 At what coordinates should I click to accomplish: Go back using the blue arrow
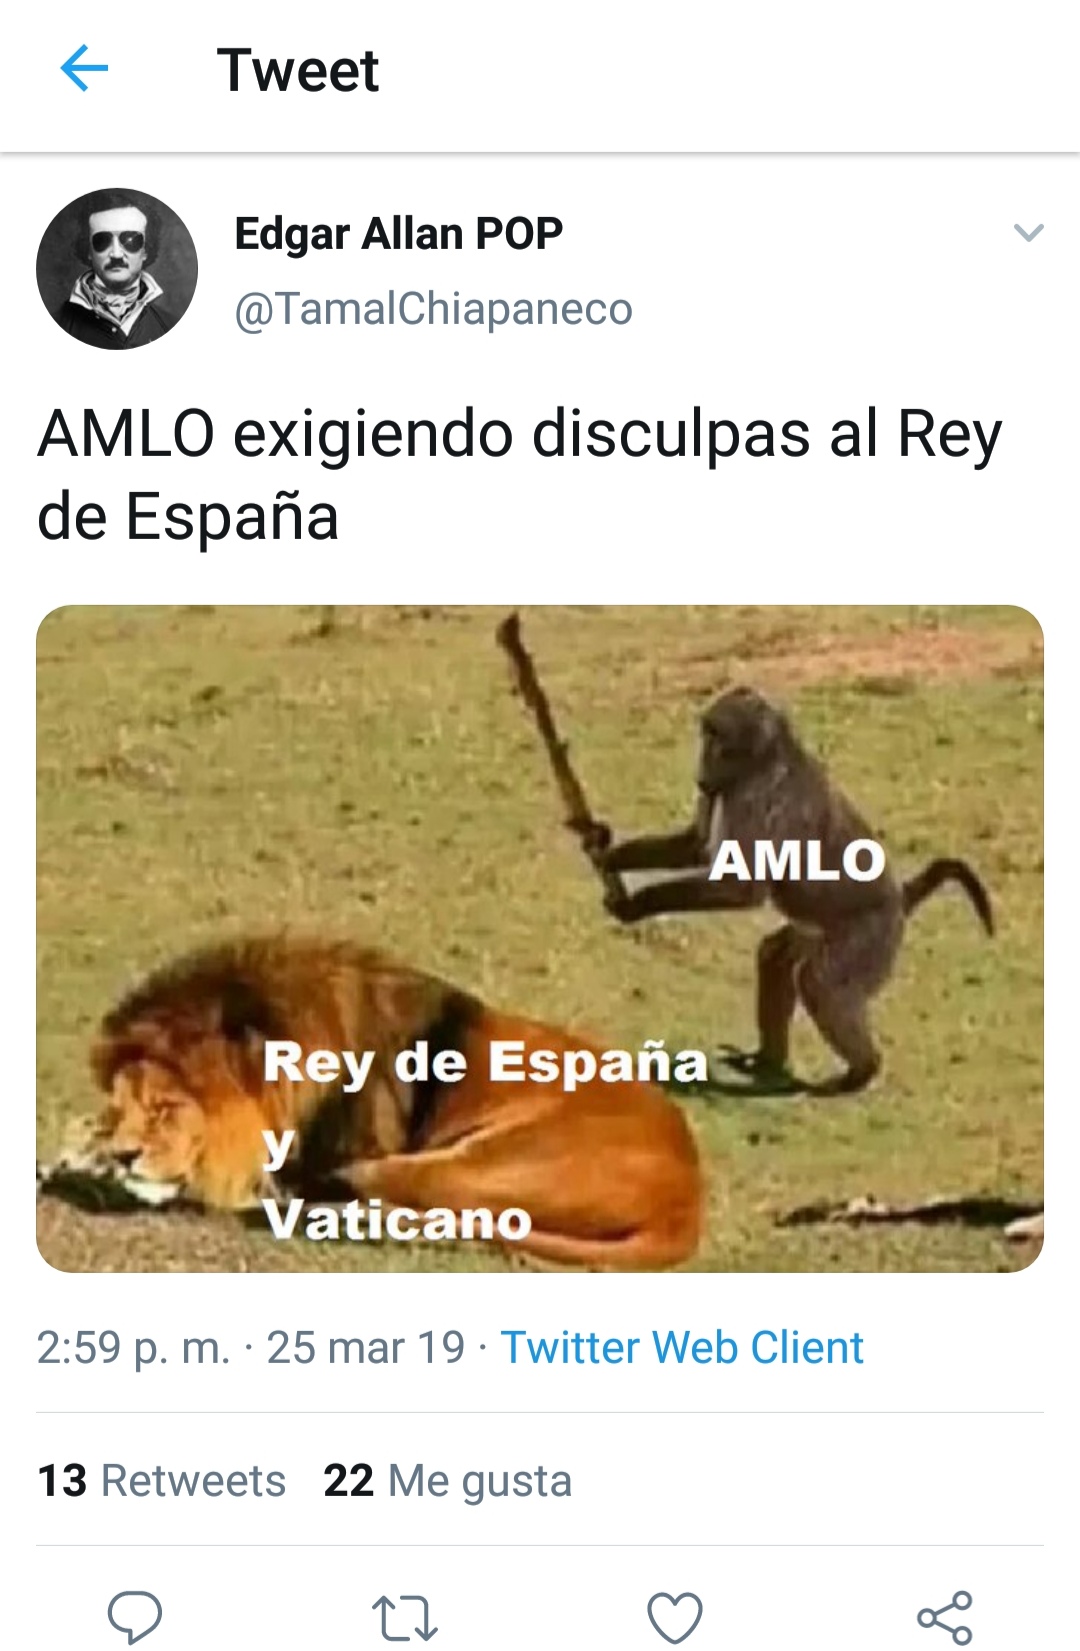click(x=84, y=69)
